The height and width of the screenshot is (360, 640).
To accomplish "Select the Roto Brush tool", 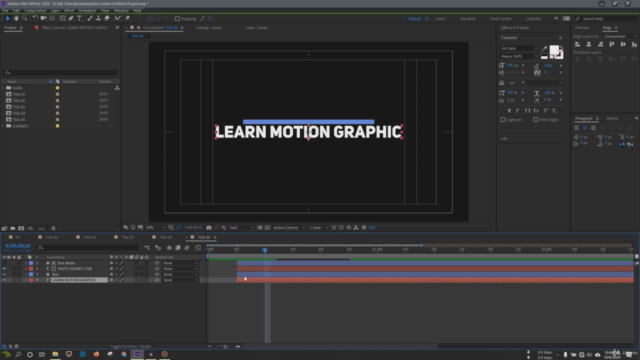I will pyautogui.click(x=118, y=18).
